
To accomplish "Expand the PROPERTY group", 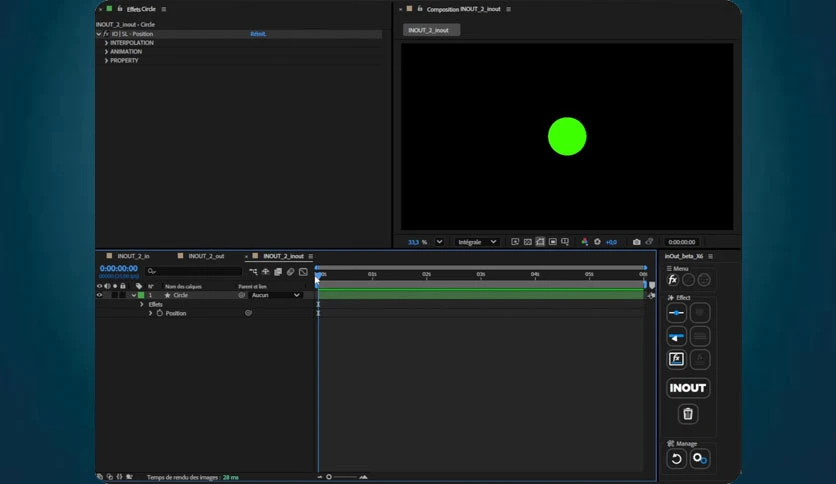I will pos(106,61).
